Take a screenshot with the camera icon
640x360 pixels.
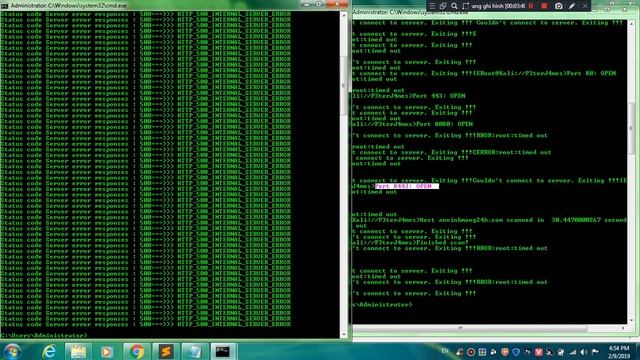coord(559,6)
